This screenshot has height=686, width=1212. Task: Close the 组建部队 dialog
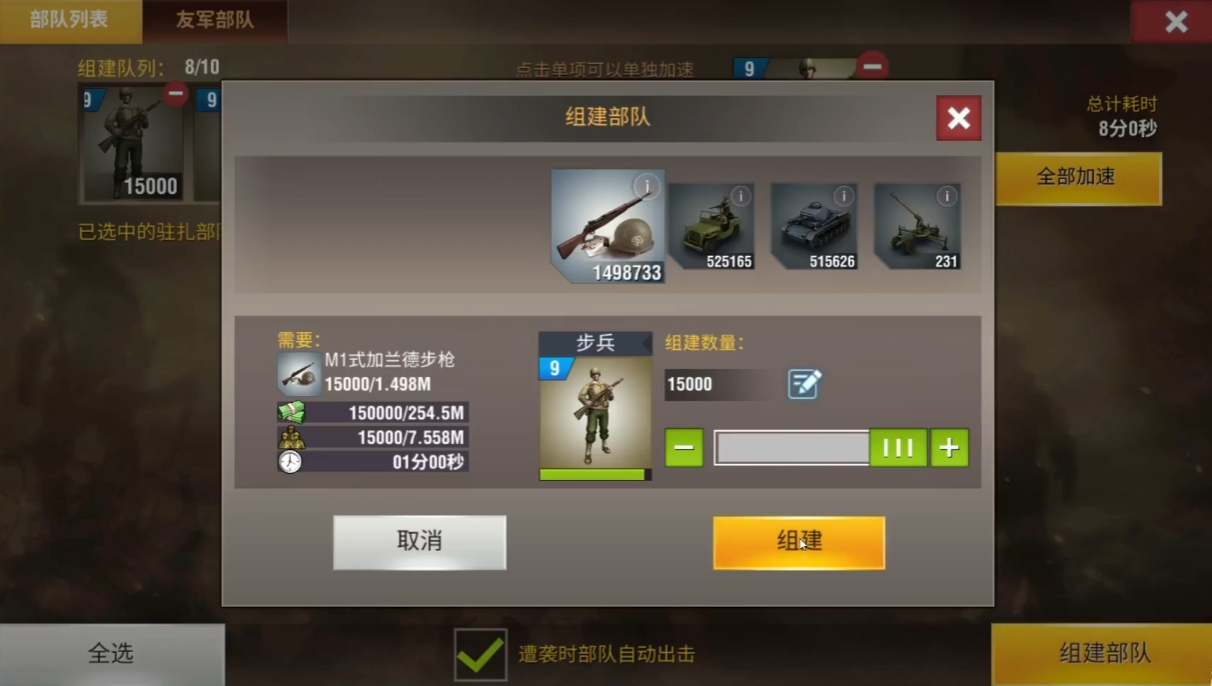pyautogui.click(x=958, y=118)
